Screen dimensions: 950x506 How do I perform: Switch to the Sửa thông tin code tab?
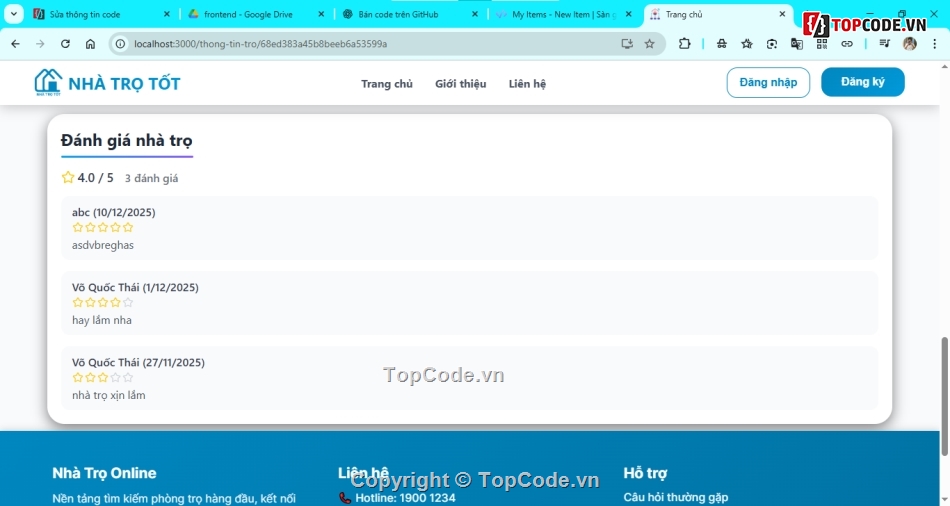click(101, 14)
